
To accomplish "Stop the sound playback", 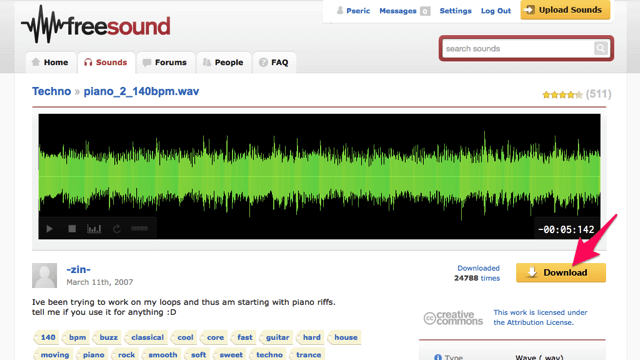I will tap(72, 229).
